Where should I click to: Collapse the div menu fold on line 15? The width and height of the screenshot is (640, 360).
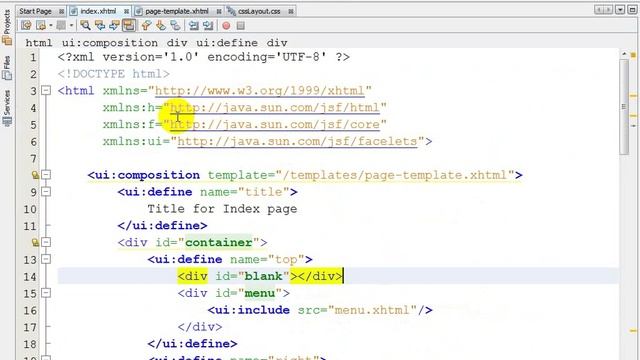click(x=46, y=293)
